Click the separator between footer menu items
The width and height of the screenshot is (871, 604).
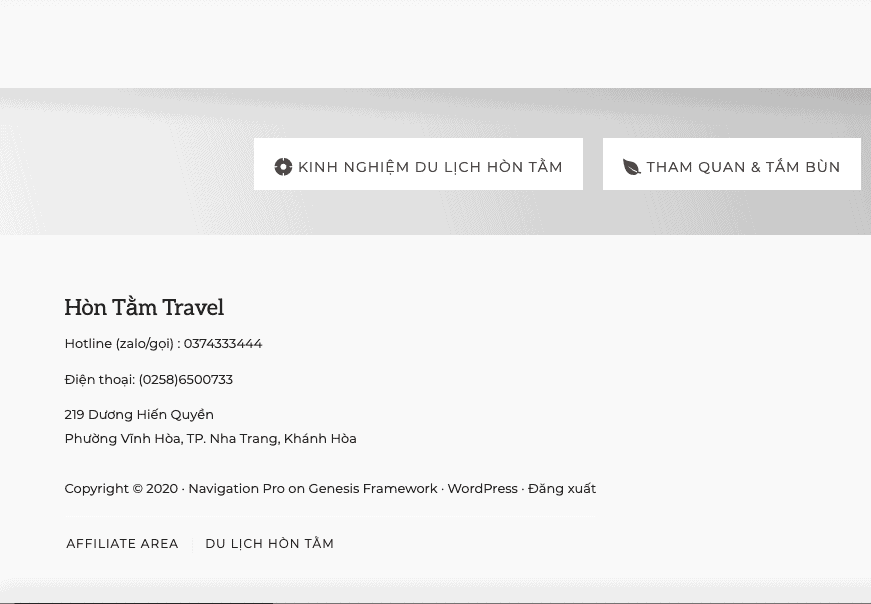pyautogui.click(x=192, y=545)
